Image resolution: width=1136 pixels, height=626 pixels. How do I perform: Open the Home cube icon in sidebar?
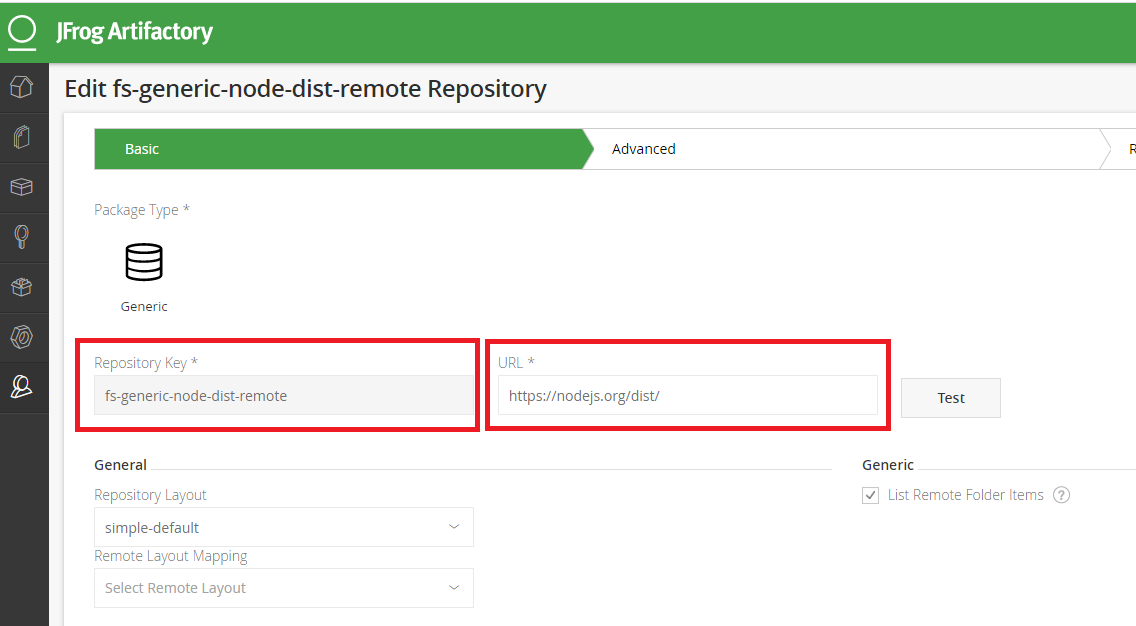(x=22, y=88)
